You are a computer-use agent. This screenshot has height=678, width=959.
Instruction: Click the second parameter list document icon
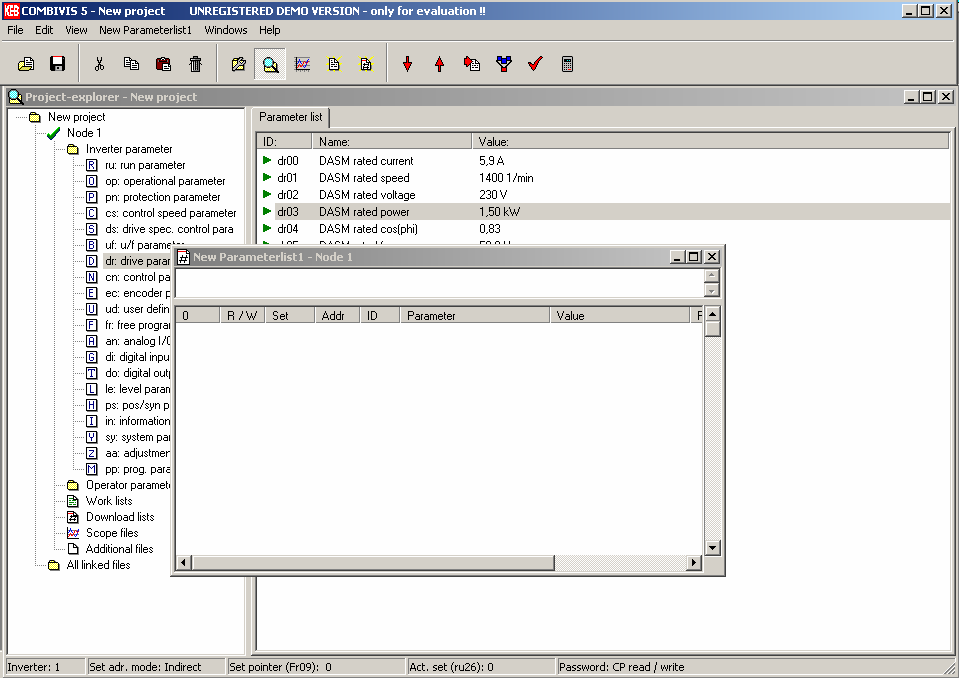[366, 64]
